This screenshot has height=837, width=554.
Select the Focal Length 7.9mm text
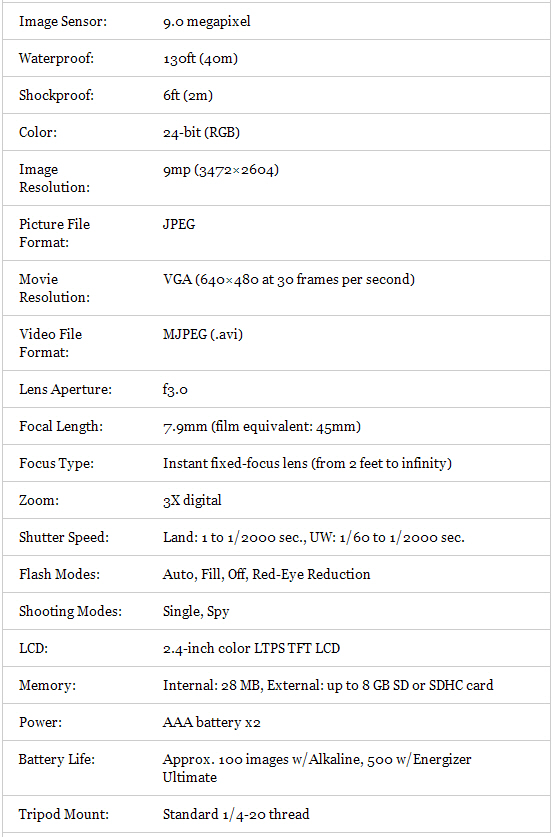pos(262,427)
